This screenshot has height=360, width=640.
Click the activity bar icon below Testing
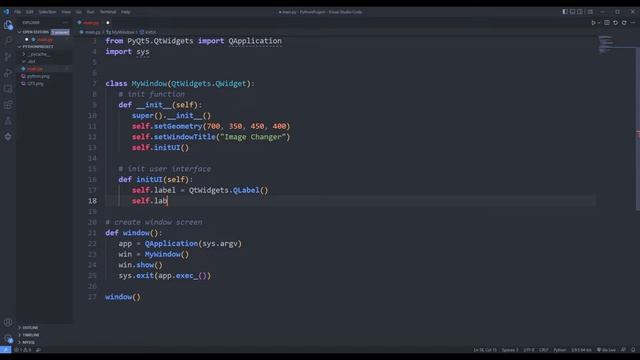(x=8, y=136)
